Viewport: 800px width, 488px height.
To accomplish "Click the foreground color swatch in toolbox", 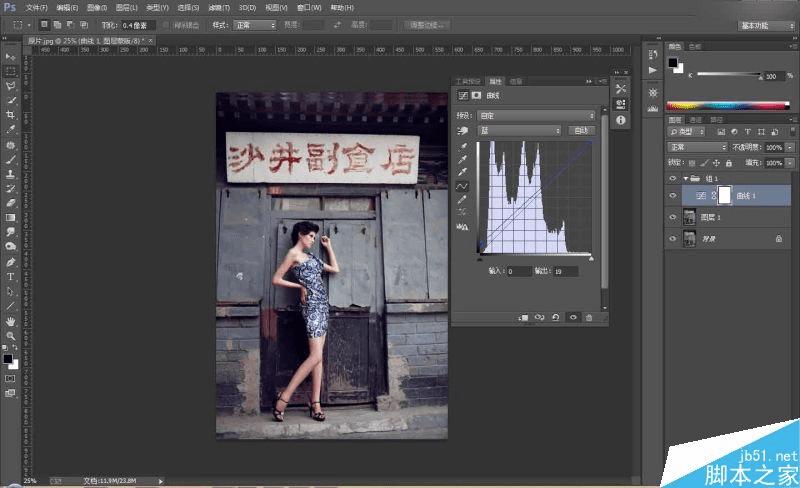I will tap(8, 357).
